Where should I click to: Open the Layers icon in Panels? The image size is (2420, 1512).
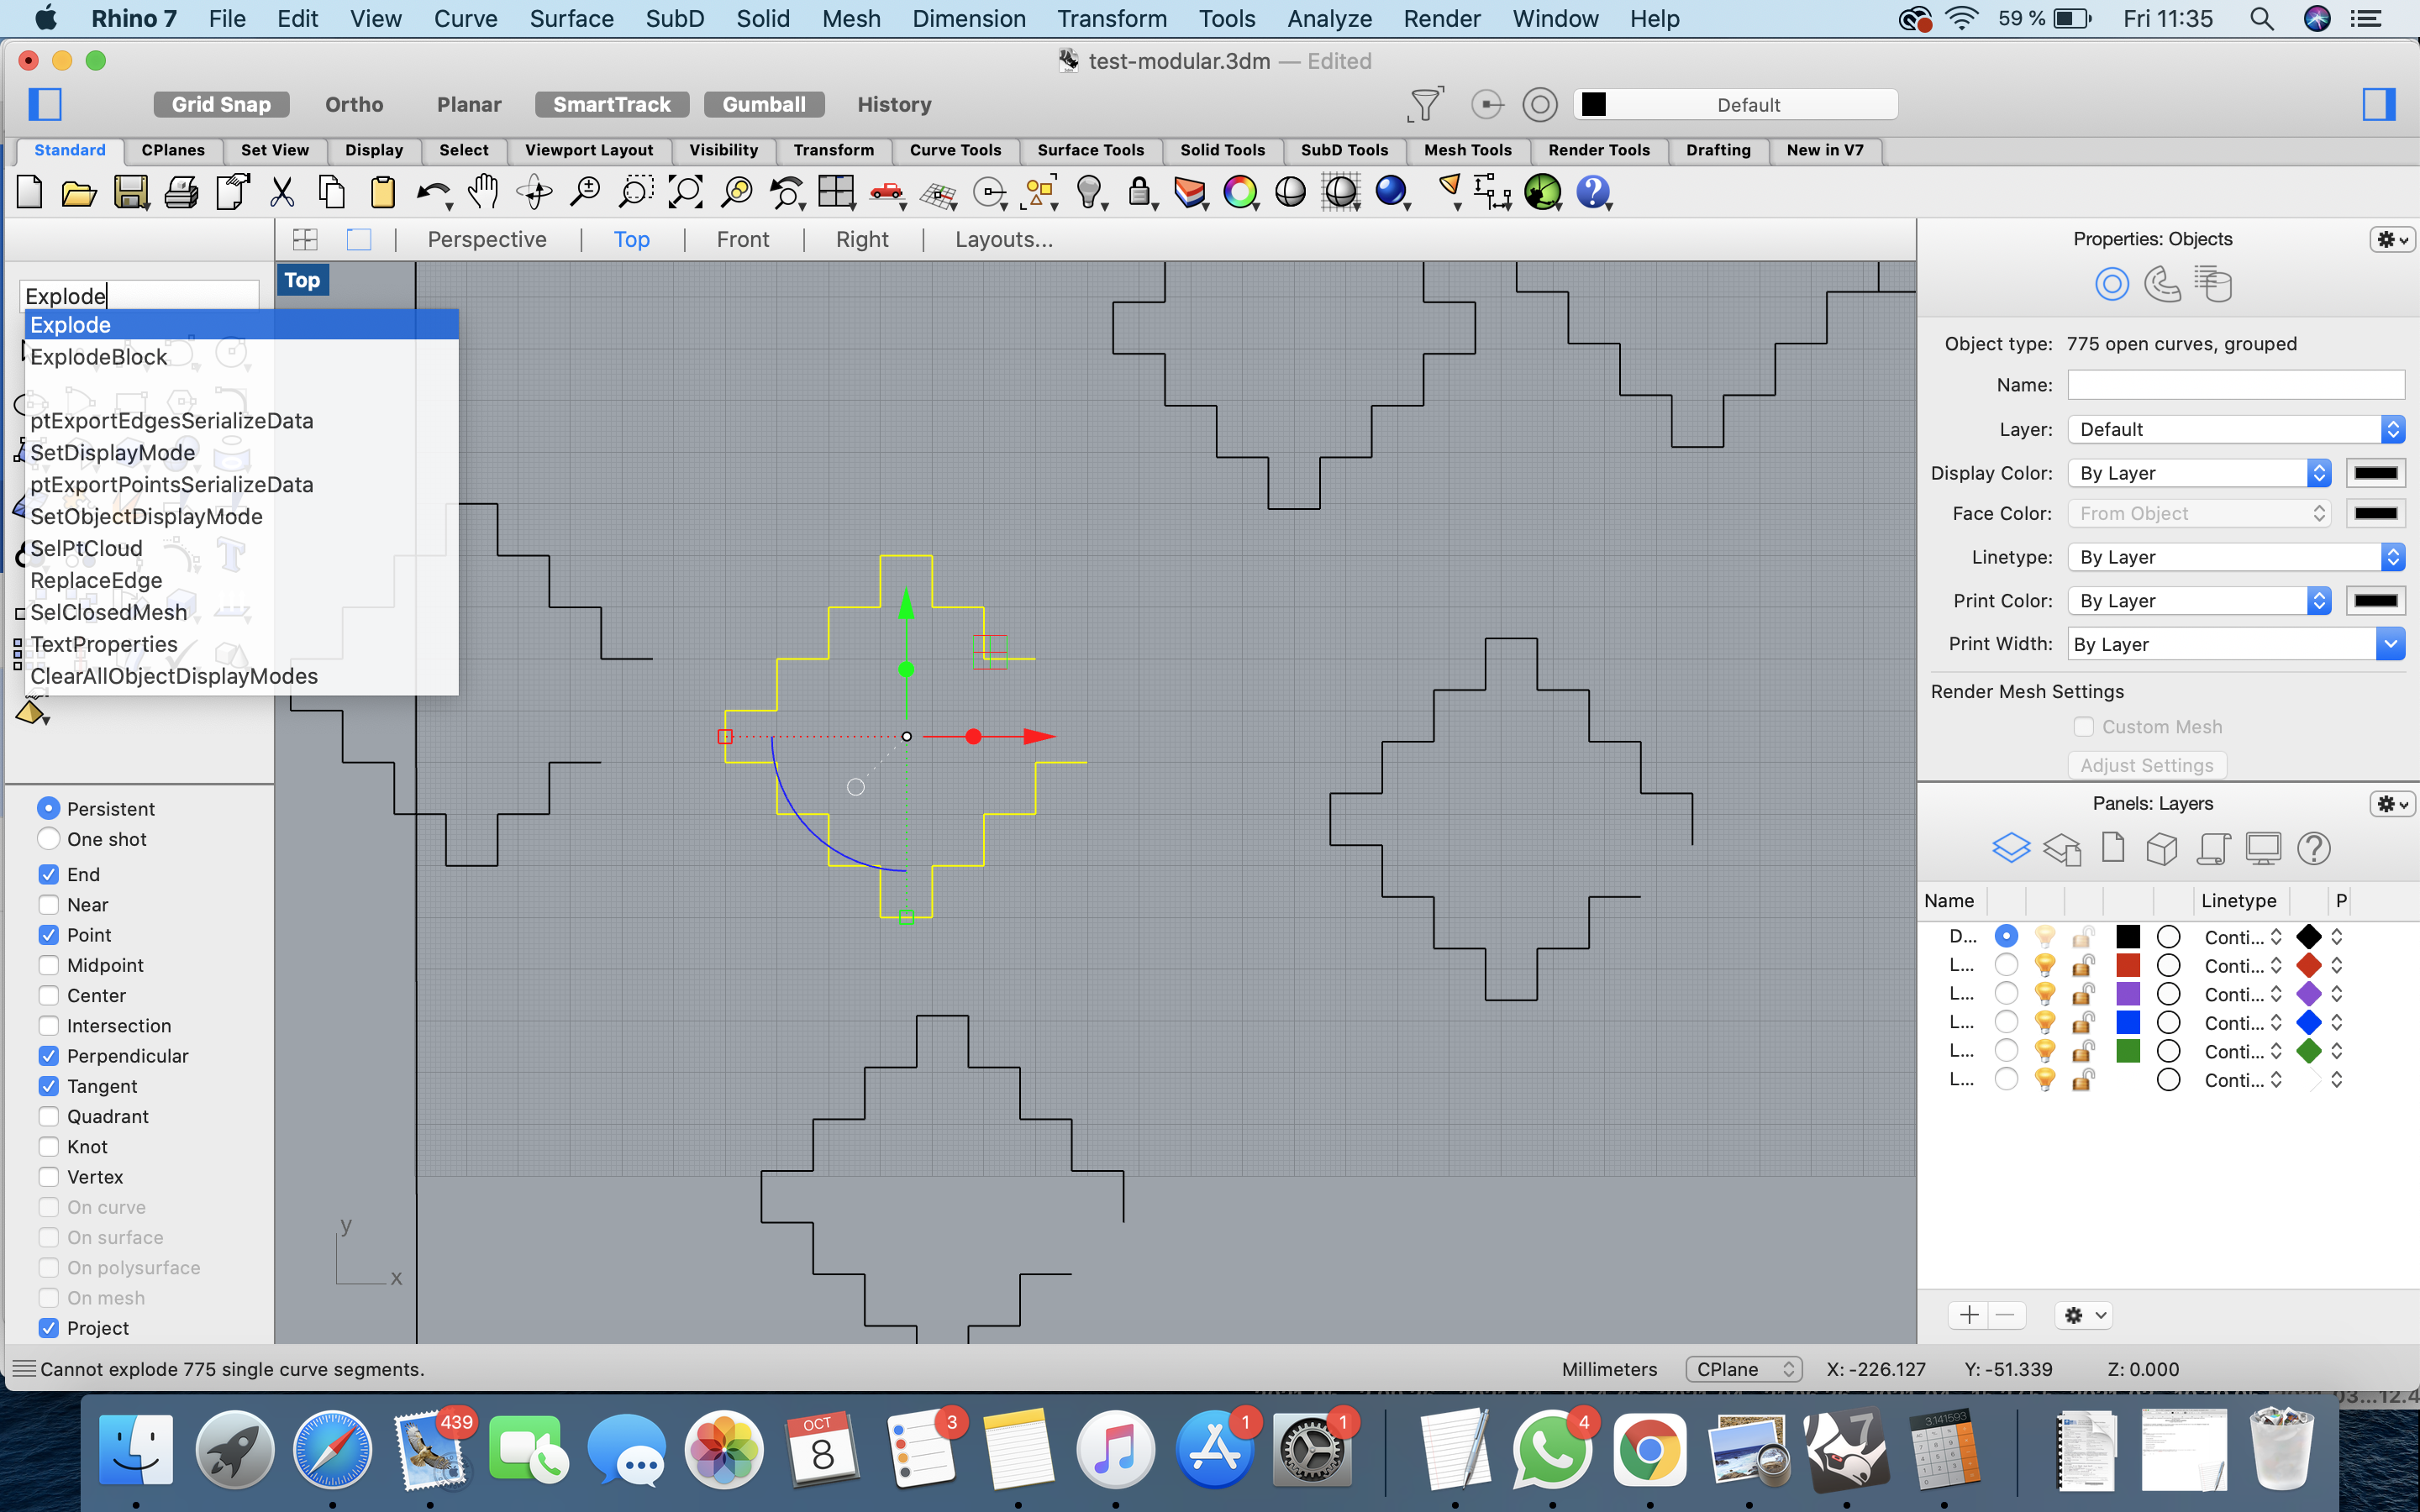[x=2011, y=848]
